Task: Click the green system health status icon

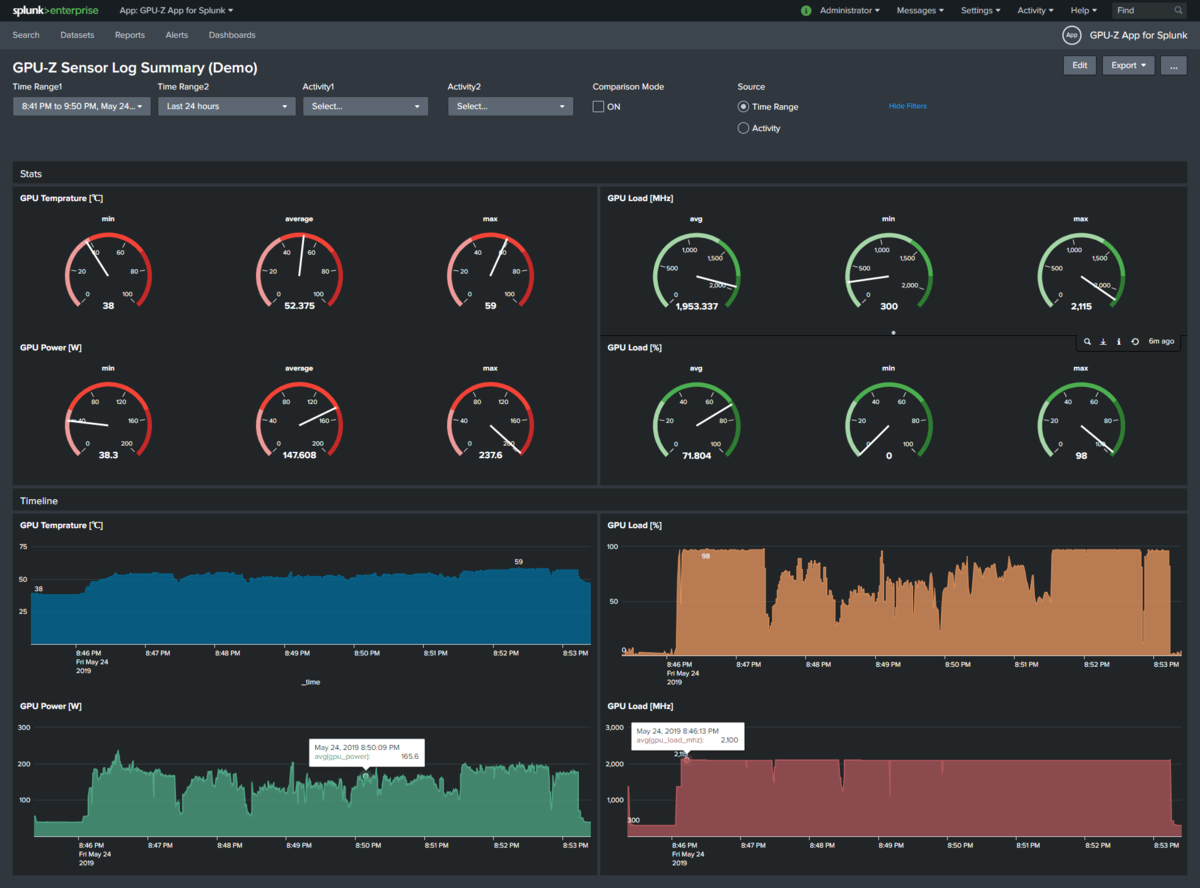Action: click(806, 10)
